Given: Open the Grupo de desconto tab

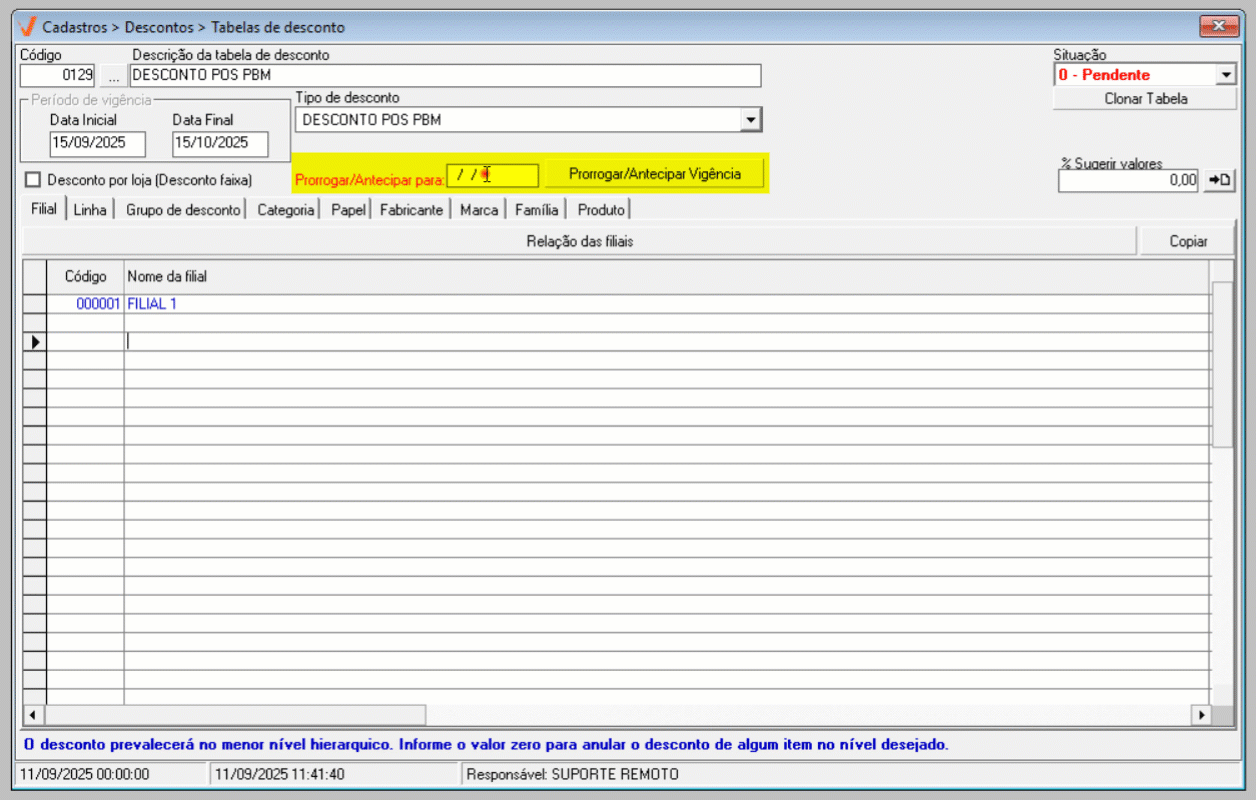Looking at the screenshot, I should tap(183, 210).
